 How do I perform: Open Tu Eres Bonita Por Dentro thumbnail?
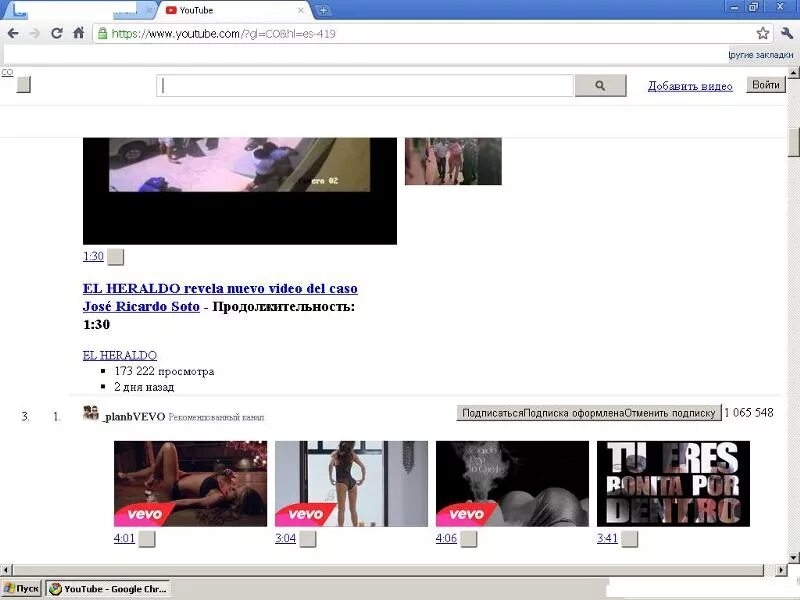coord(673,484)
